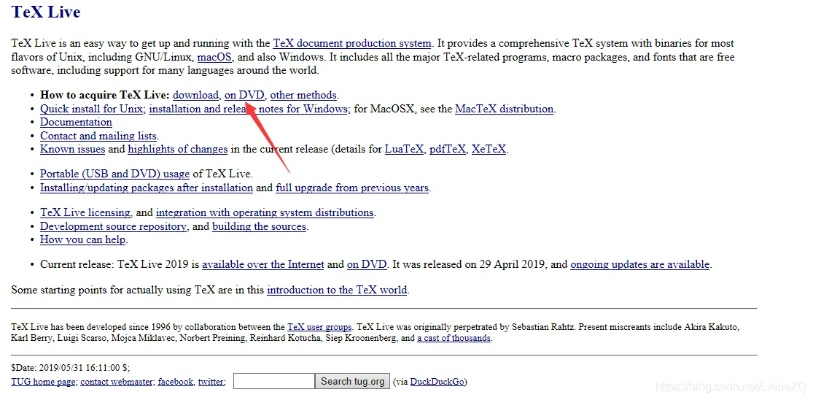Open installation and release notes for Windows
The height and width of the screenshot is (400, 813).
pos(248,109)
